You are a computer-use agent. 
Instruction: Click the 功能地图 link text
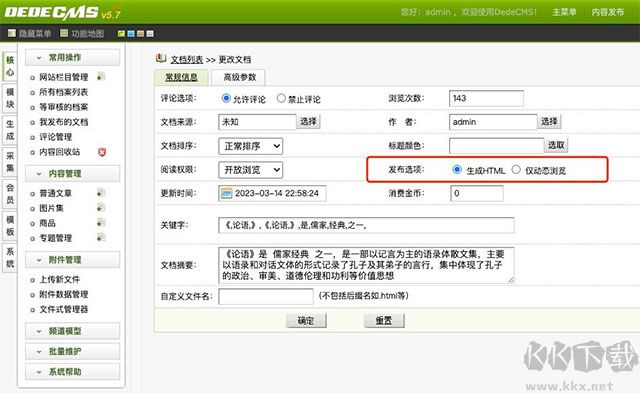88,33
